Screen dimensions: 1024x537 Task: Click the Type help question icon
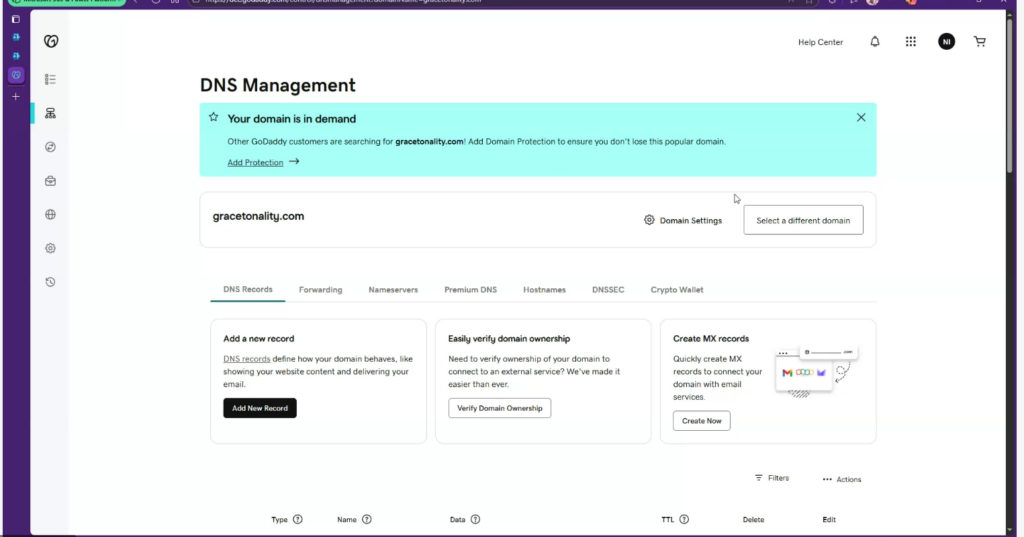298,519
